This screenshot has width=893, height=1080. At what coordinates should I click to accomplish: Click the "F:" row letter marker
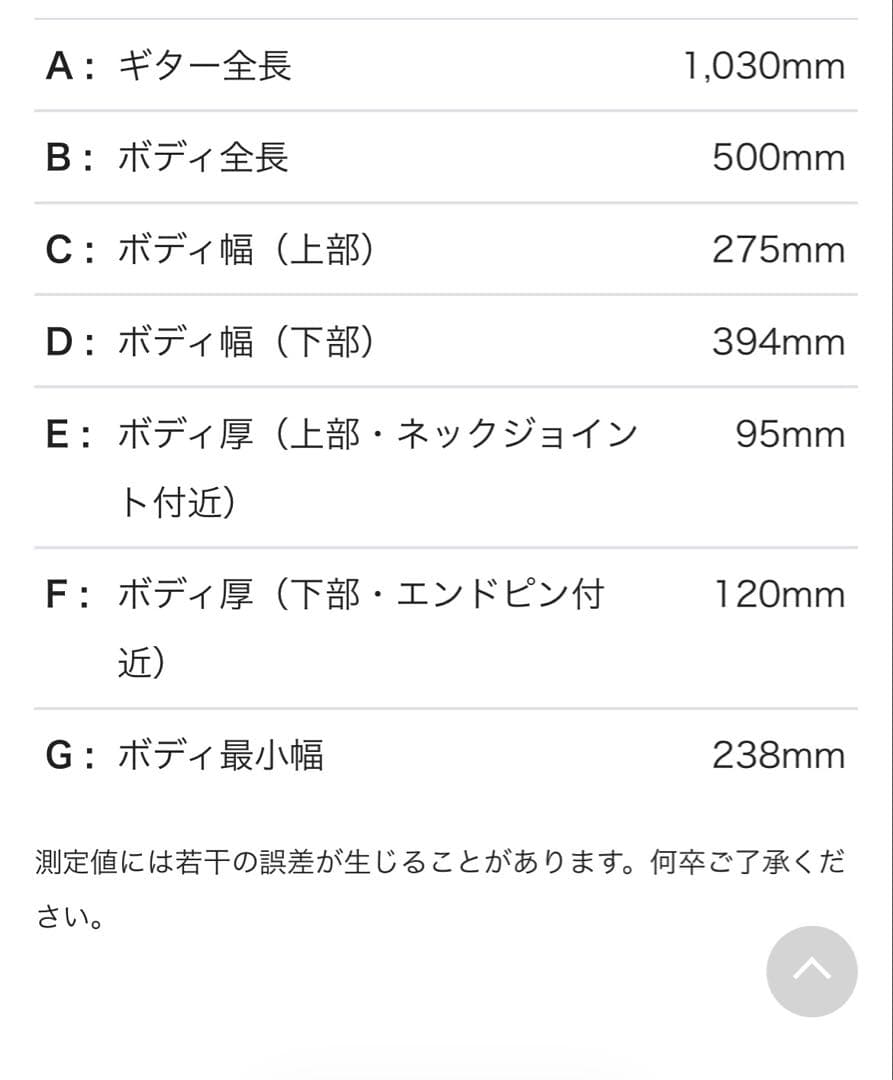click(x=70, y=595)
